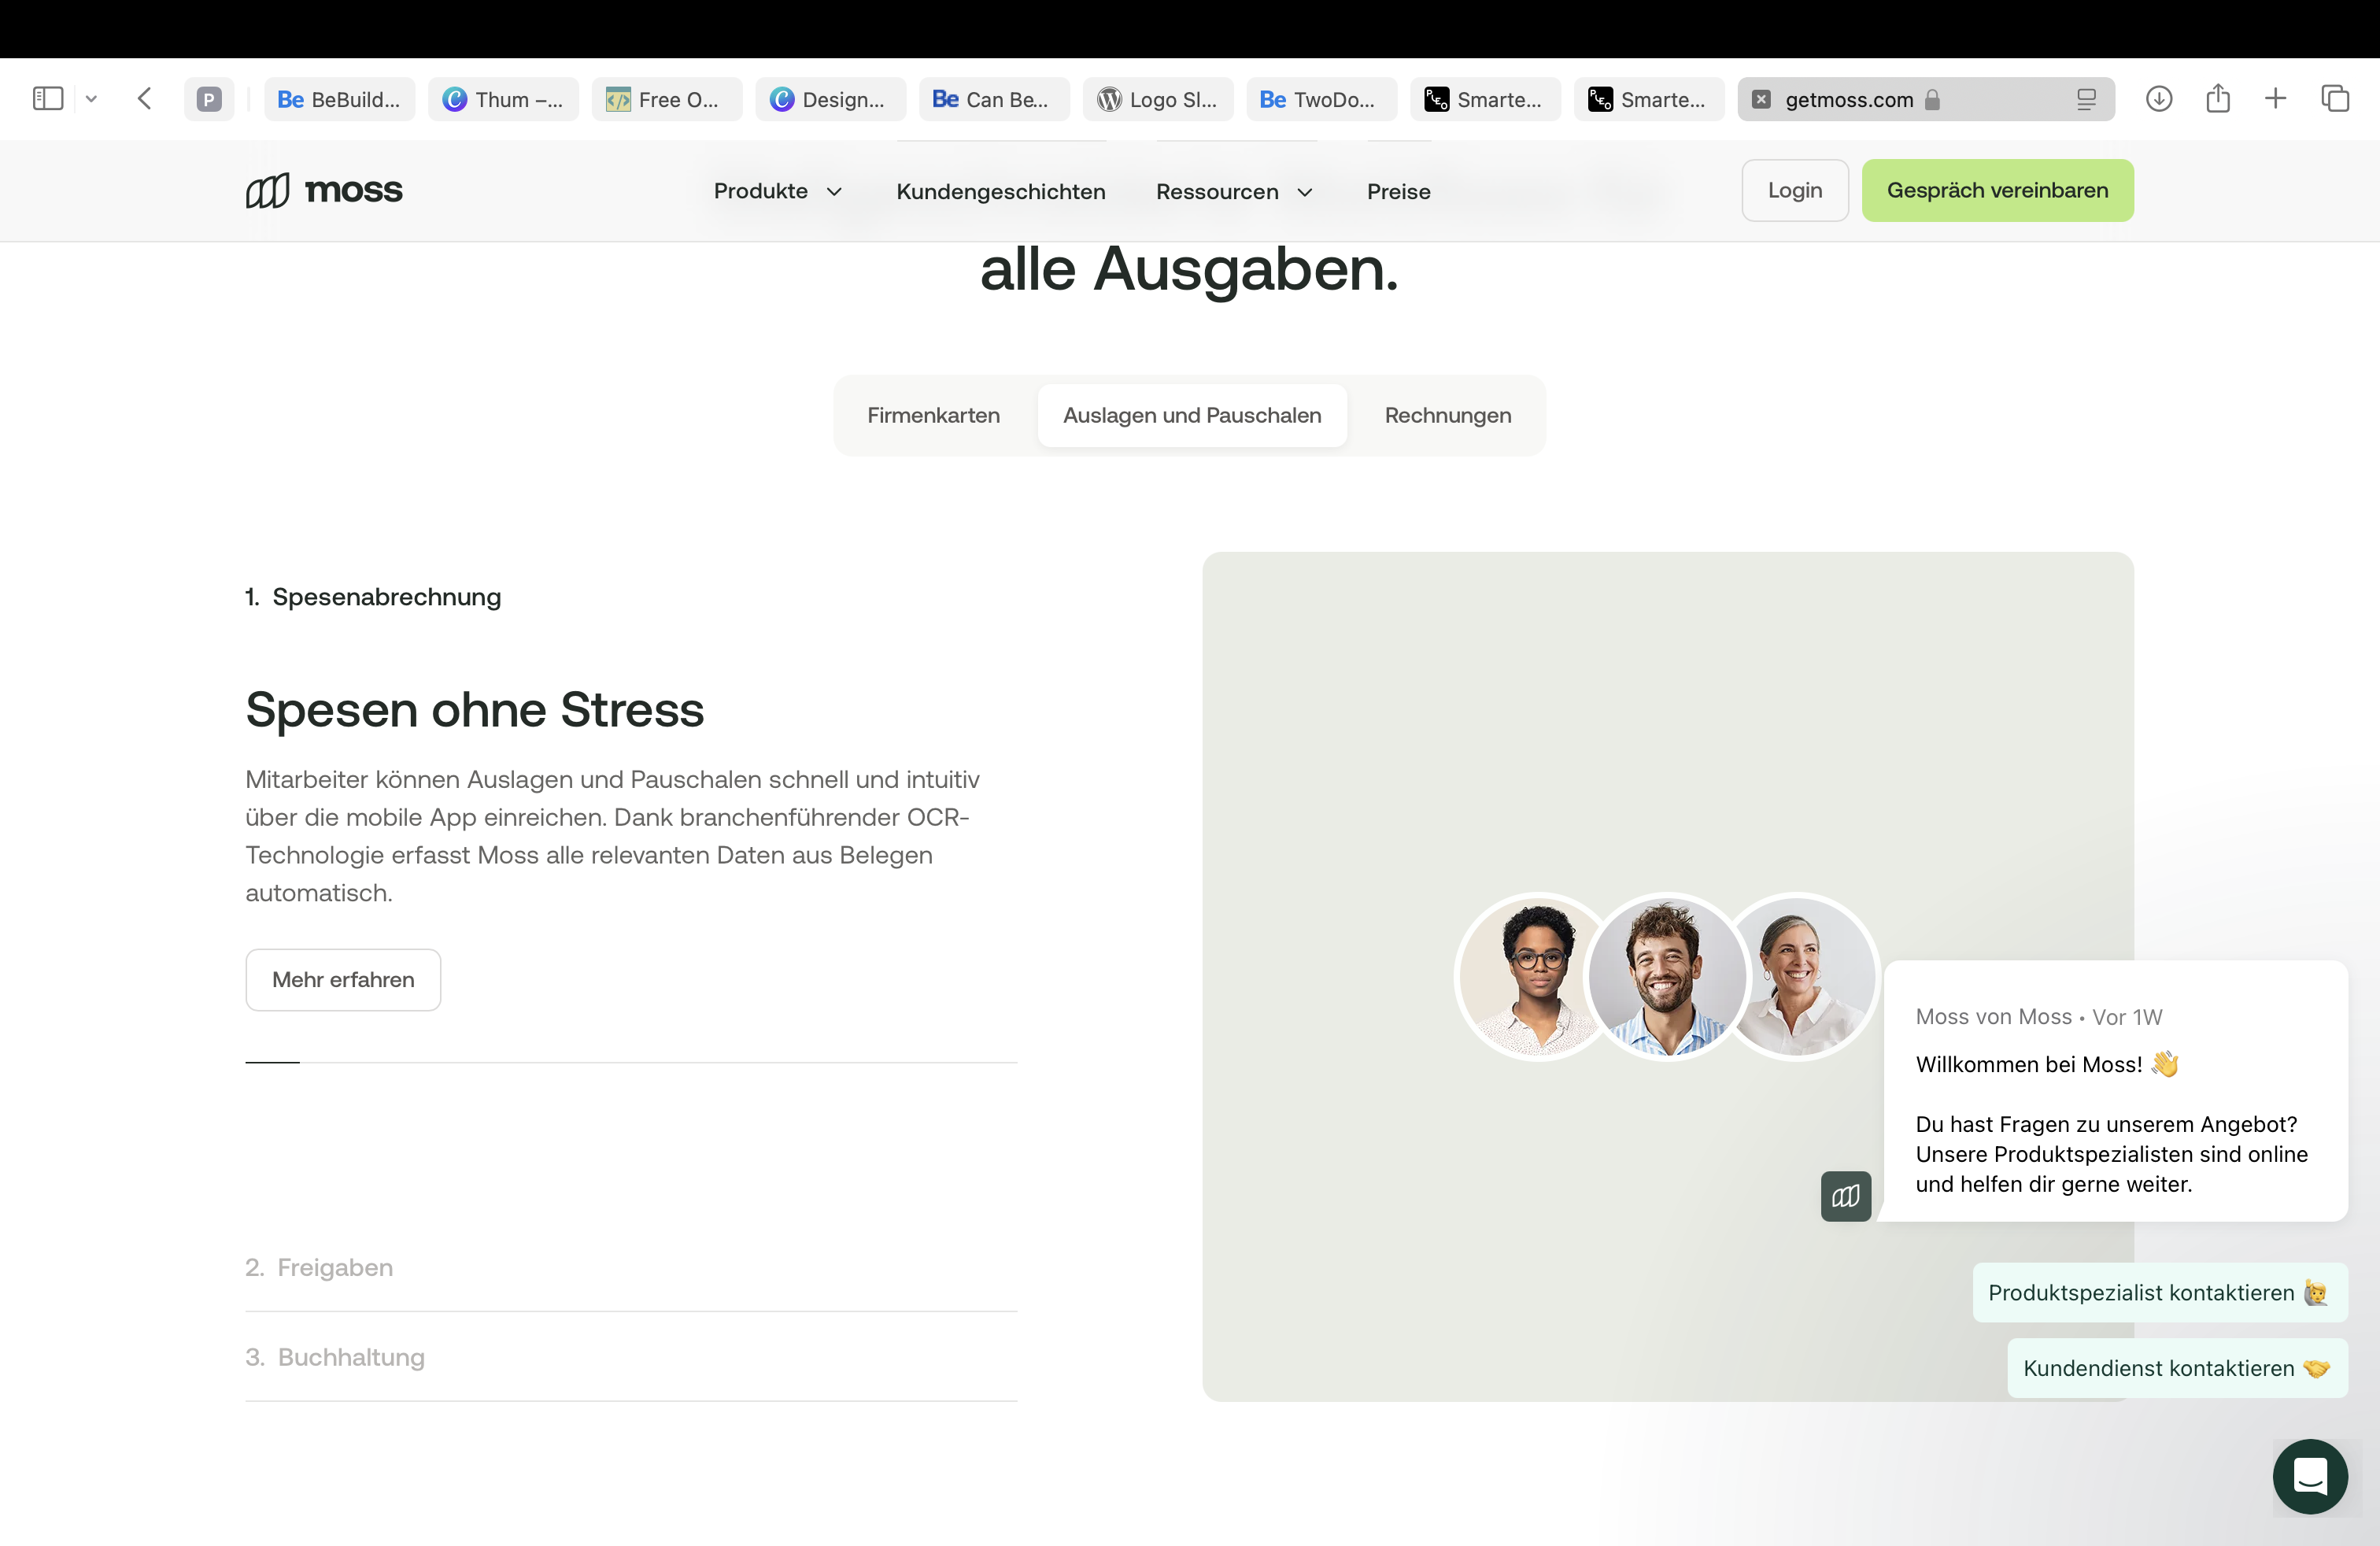Open the Reader view icon in address bar

point(2086,99)
